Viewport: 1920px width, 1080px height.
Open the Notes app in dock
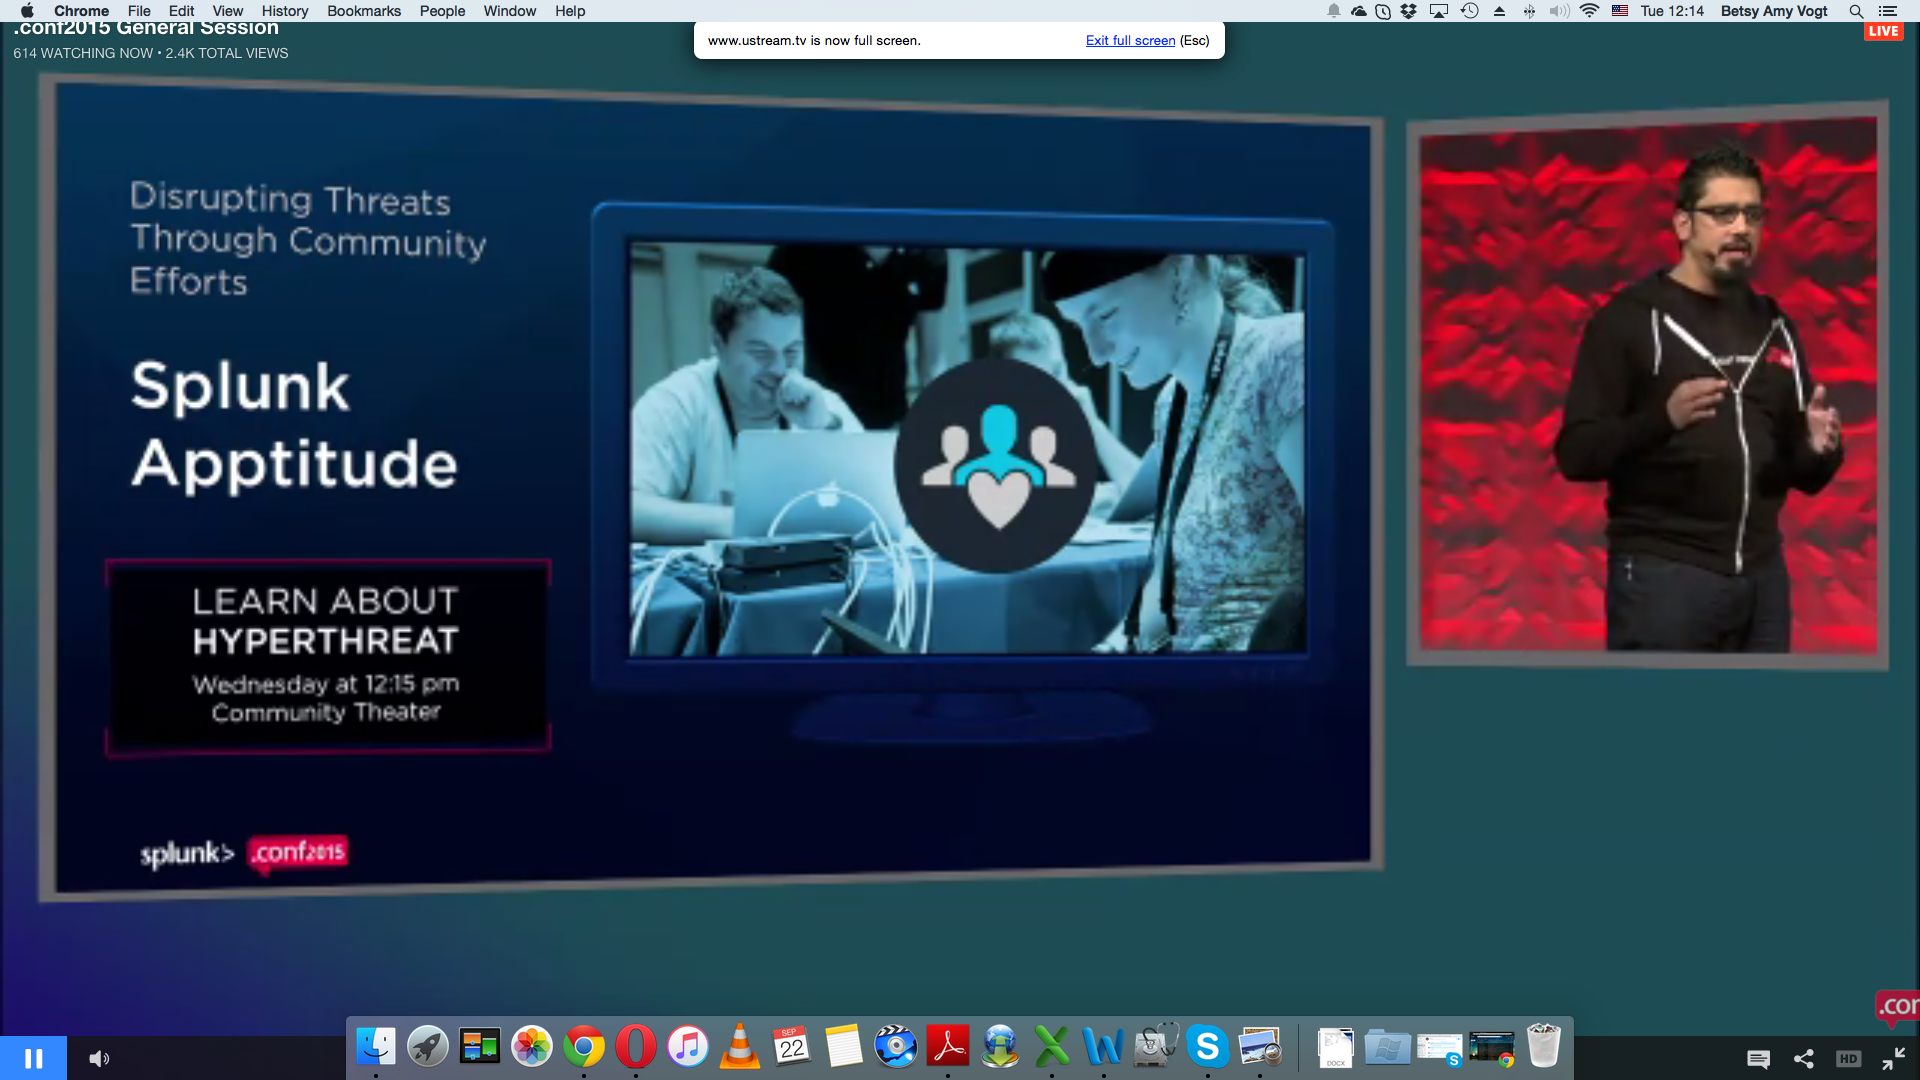pos(844,1047)
